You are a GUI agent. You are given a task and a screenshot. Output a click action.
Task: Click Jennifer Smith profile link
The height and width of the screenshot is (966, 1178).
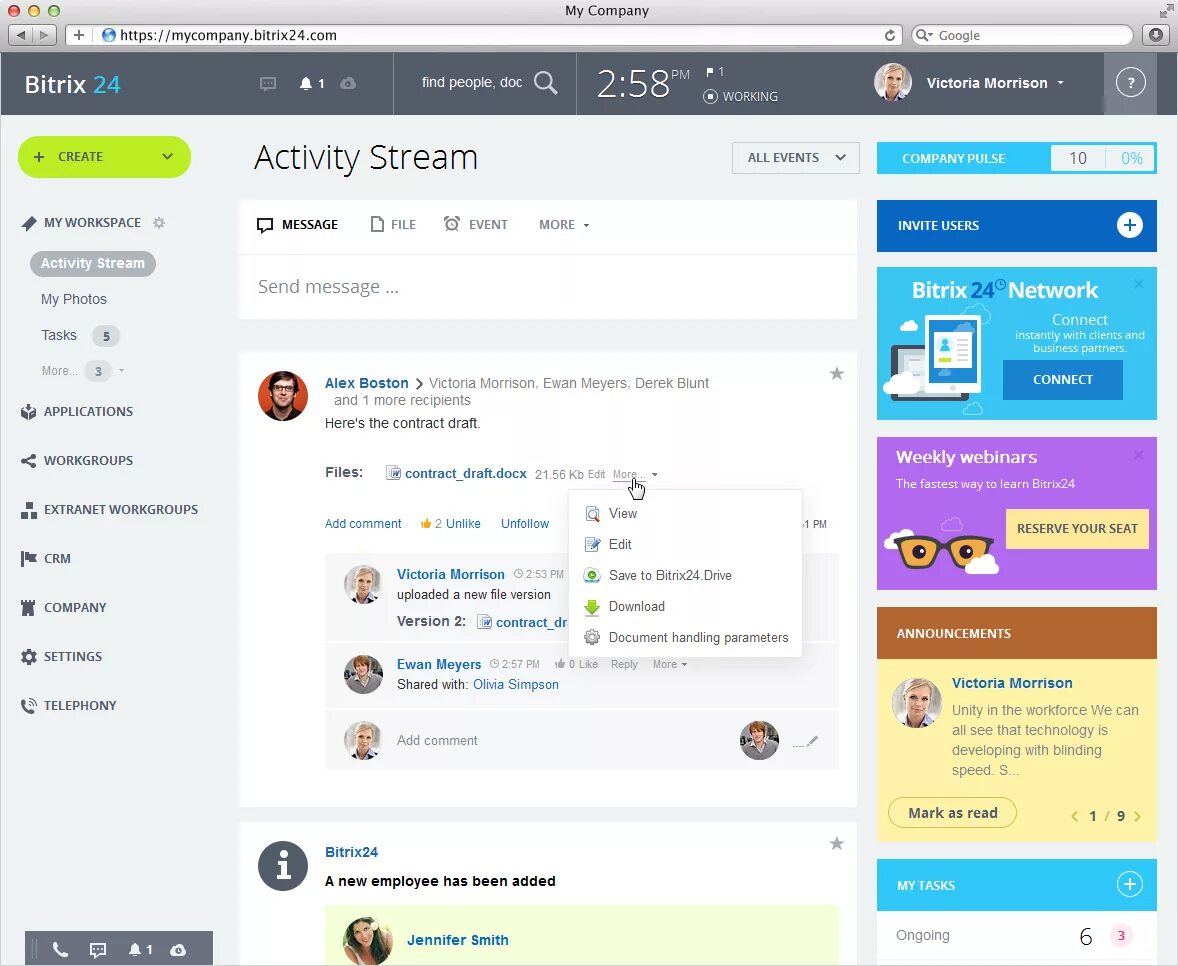(x=458, y=940)
